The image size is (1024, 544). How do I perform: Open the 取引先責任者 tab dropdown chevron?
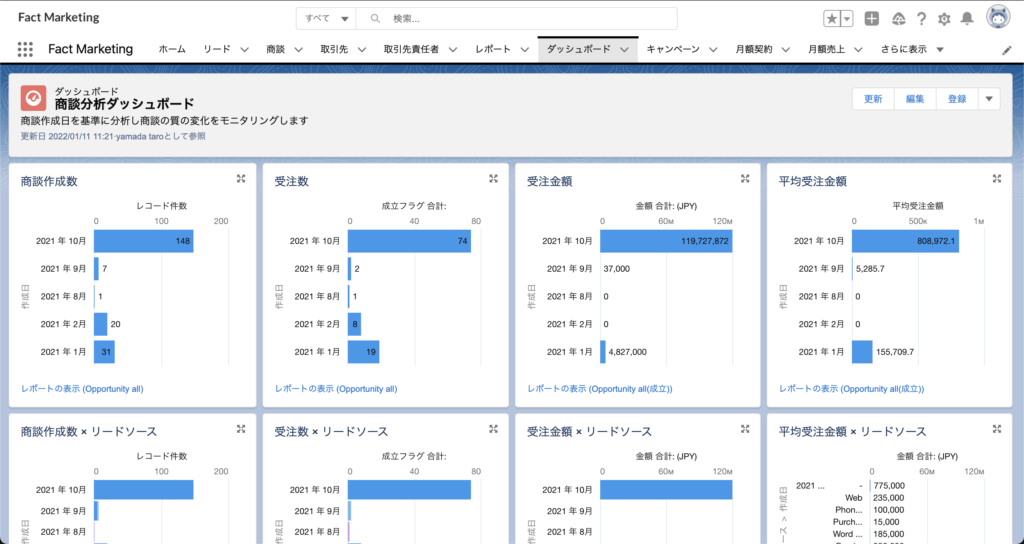pyautogui.click(x=453, y=50)
